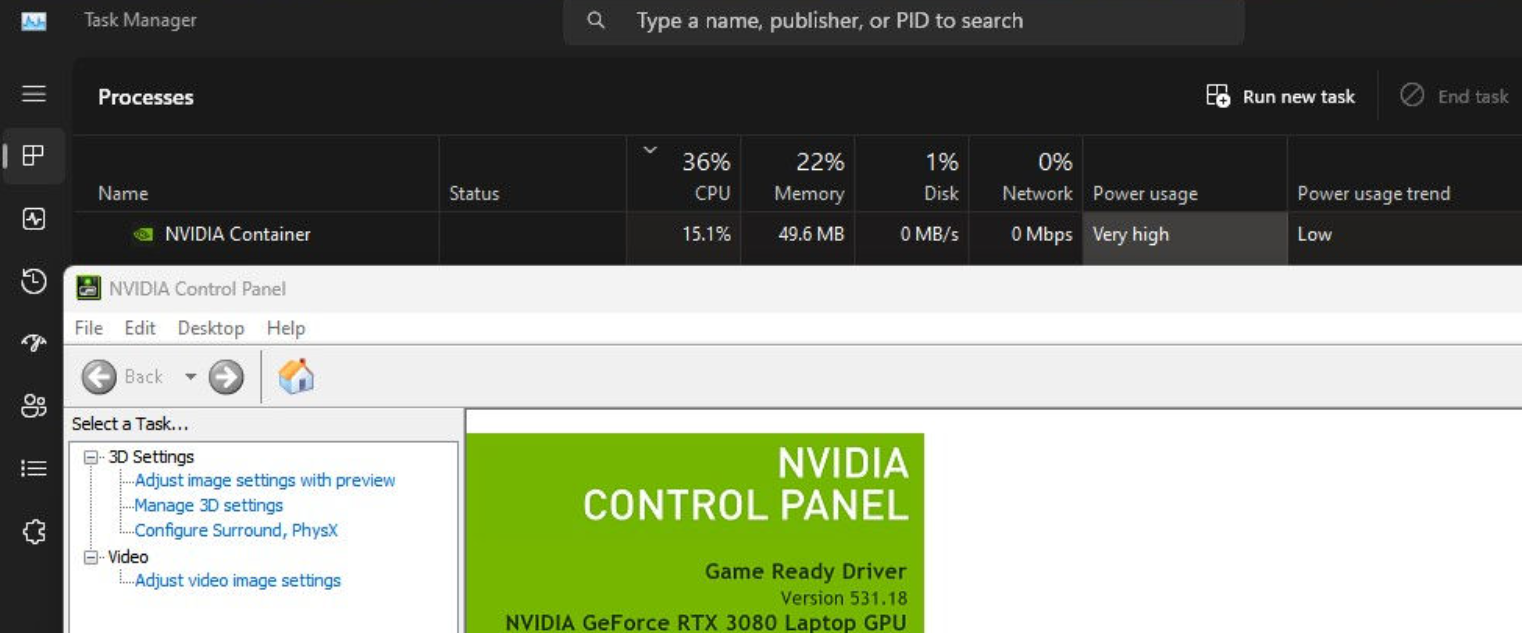
Task: Click the Task Manager app icon in title bar
Action: 34,21
